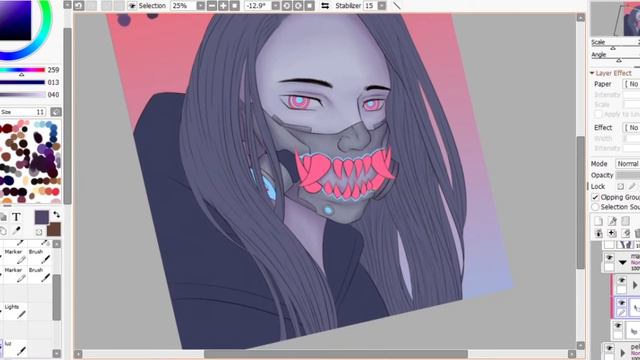Select the second-row Marker tool

pos(16,274)
